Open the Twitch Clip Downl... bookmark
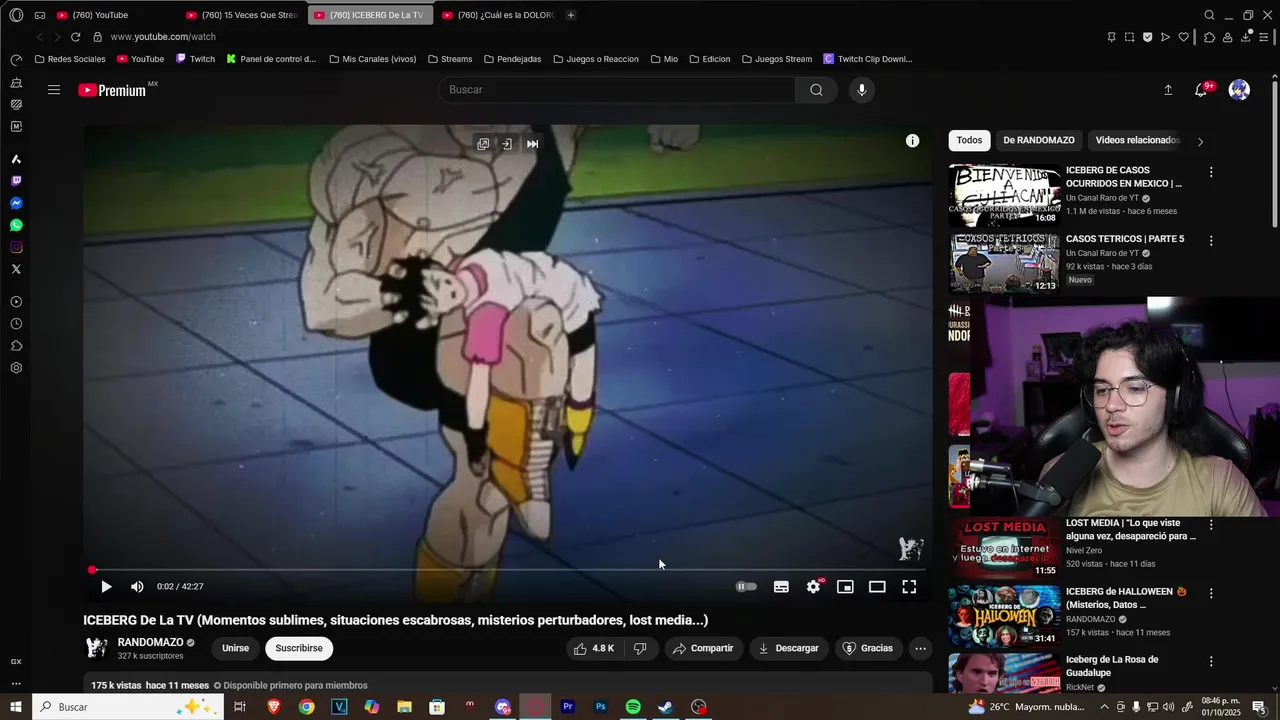Screen dimensions: 1280x720 [x=867, y=59]
